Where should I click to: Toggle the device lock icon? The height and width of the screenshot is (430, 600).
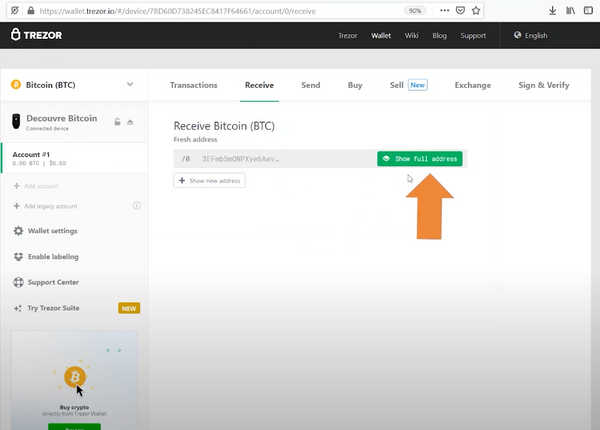click(x=117, y=122)
